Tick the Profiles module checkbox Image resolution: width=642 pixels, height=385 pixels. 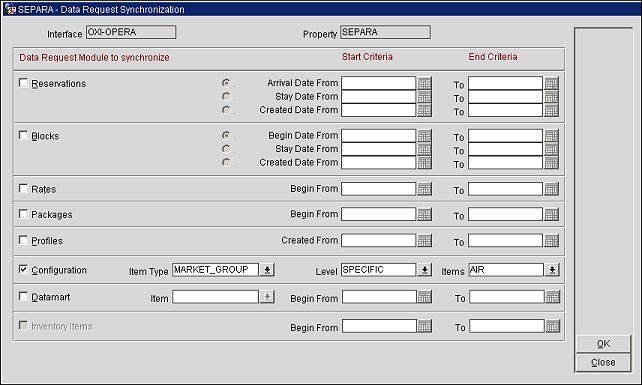click(23, 240)
